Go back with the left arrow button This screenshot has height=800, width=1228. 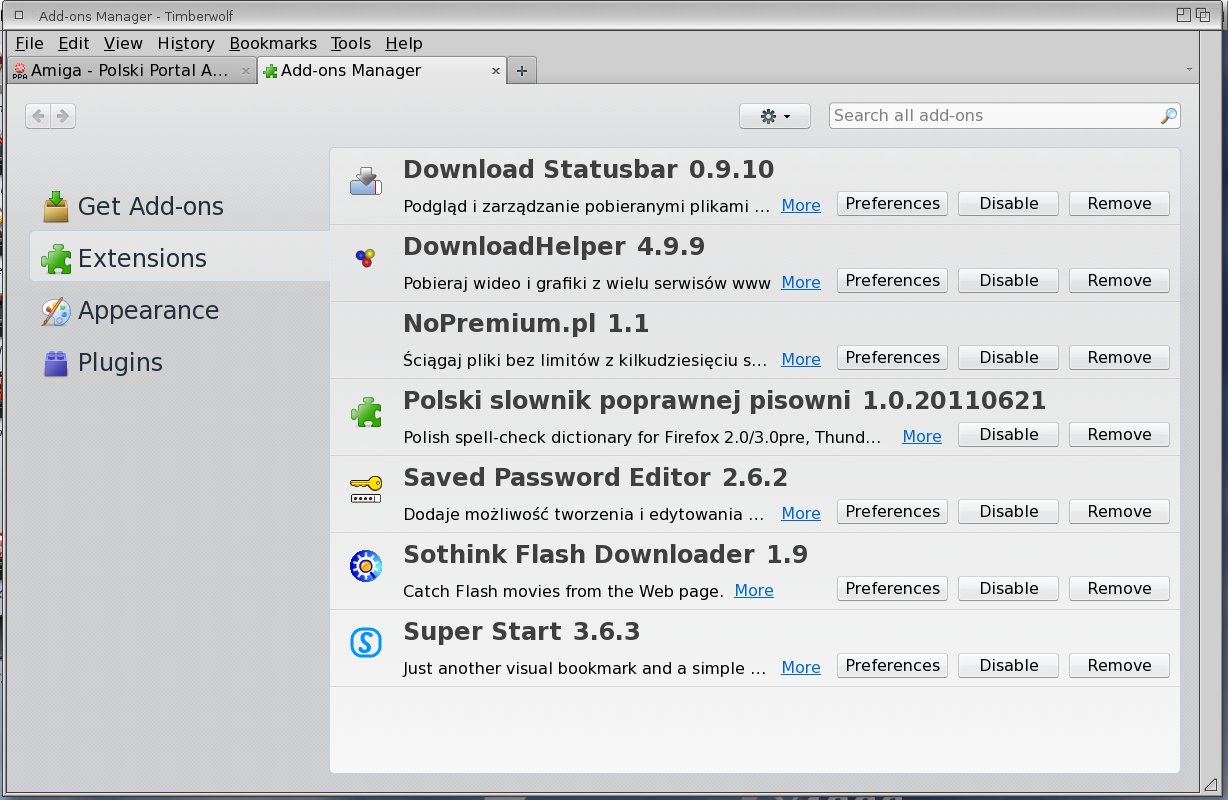click(38, 116)
